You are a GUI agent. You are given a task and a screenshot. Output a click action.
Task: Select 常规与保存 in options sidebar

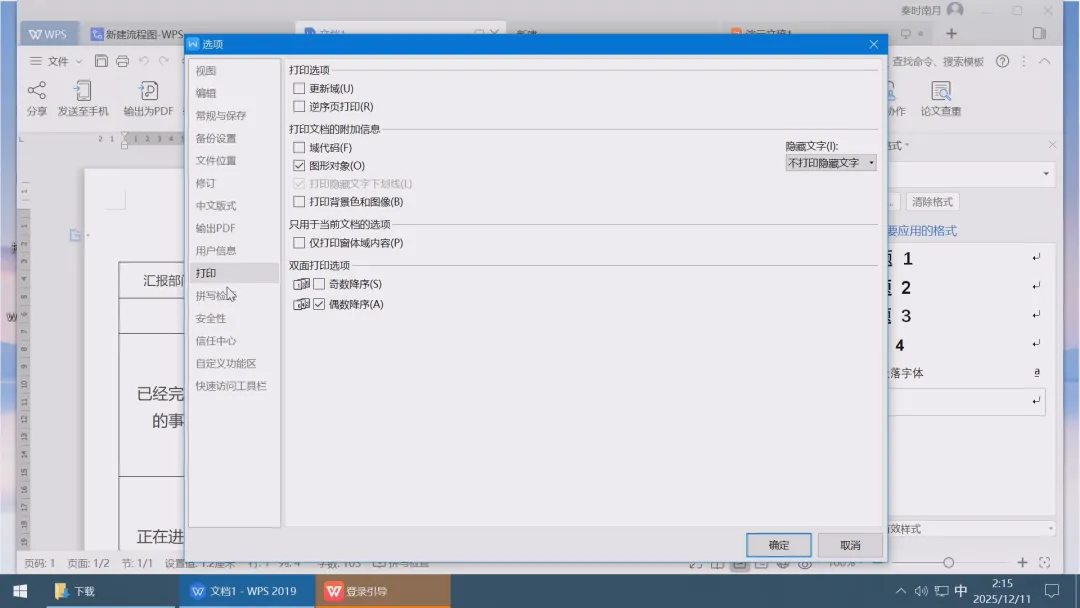coord(234,115)
